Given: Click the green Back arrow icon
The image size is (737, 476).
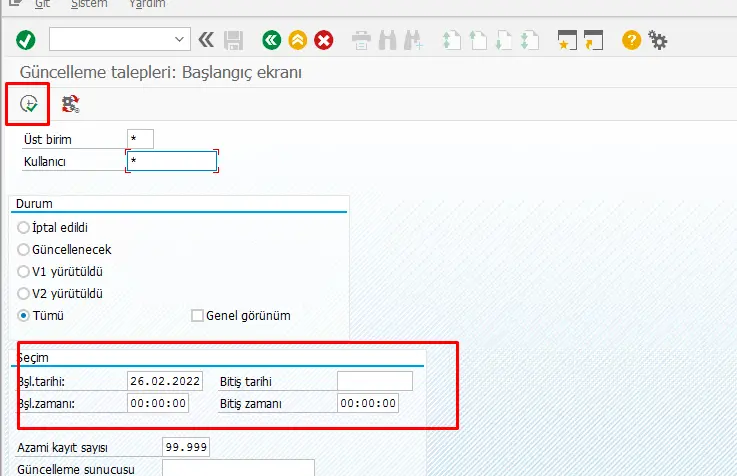Looking at the screenshot, I should click(270, 40).
